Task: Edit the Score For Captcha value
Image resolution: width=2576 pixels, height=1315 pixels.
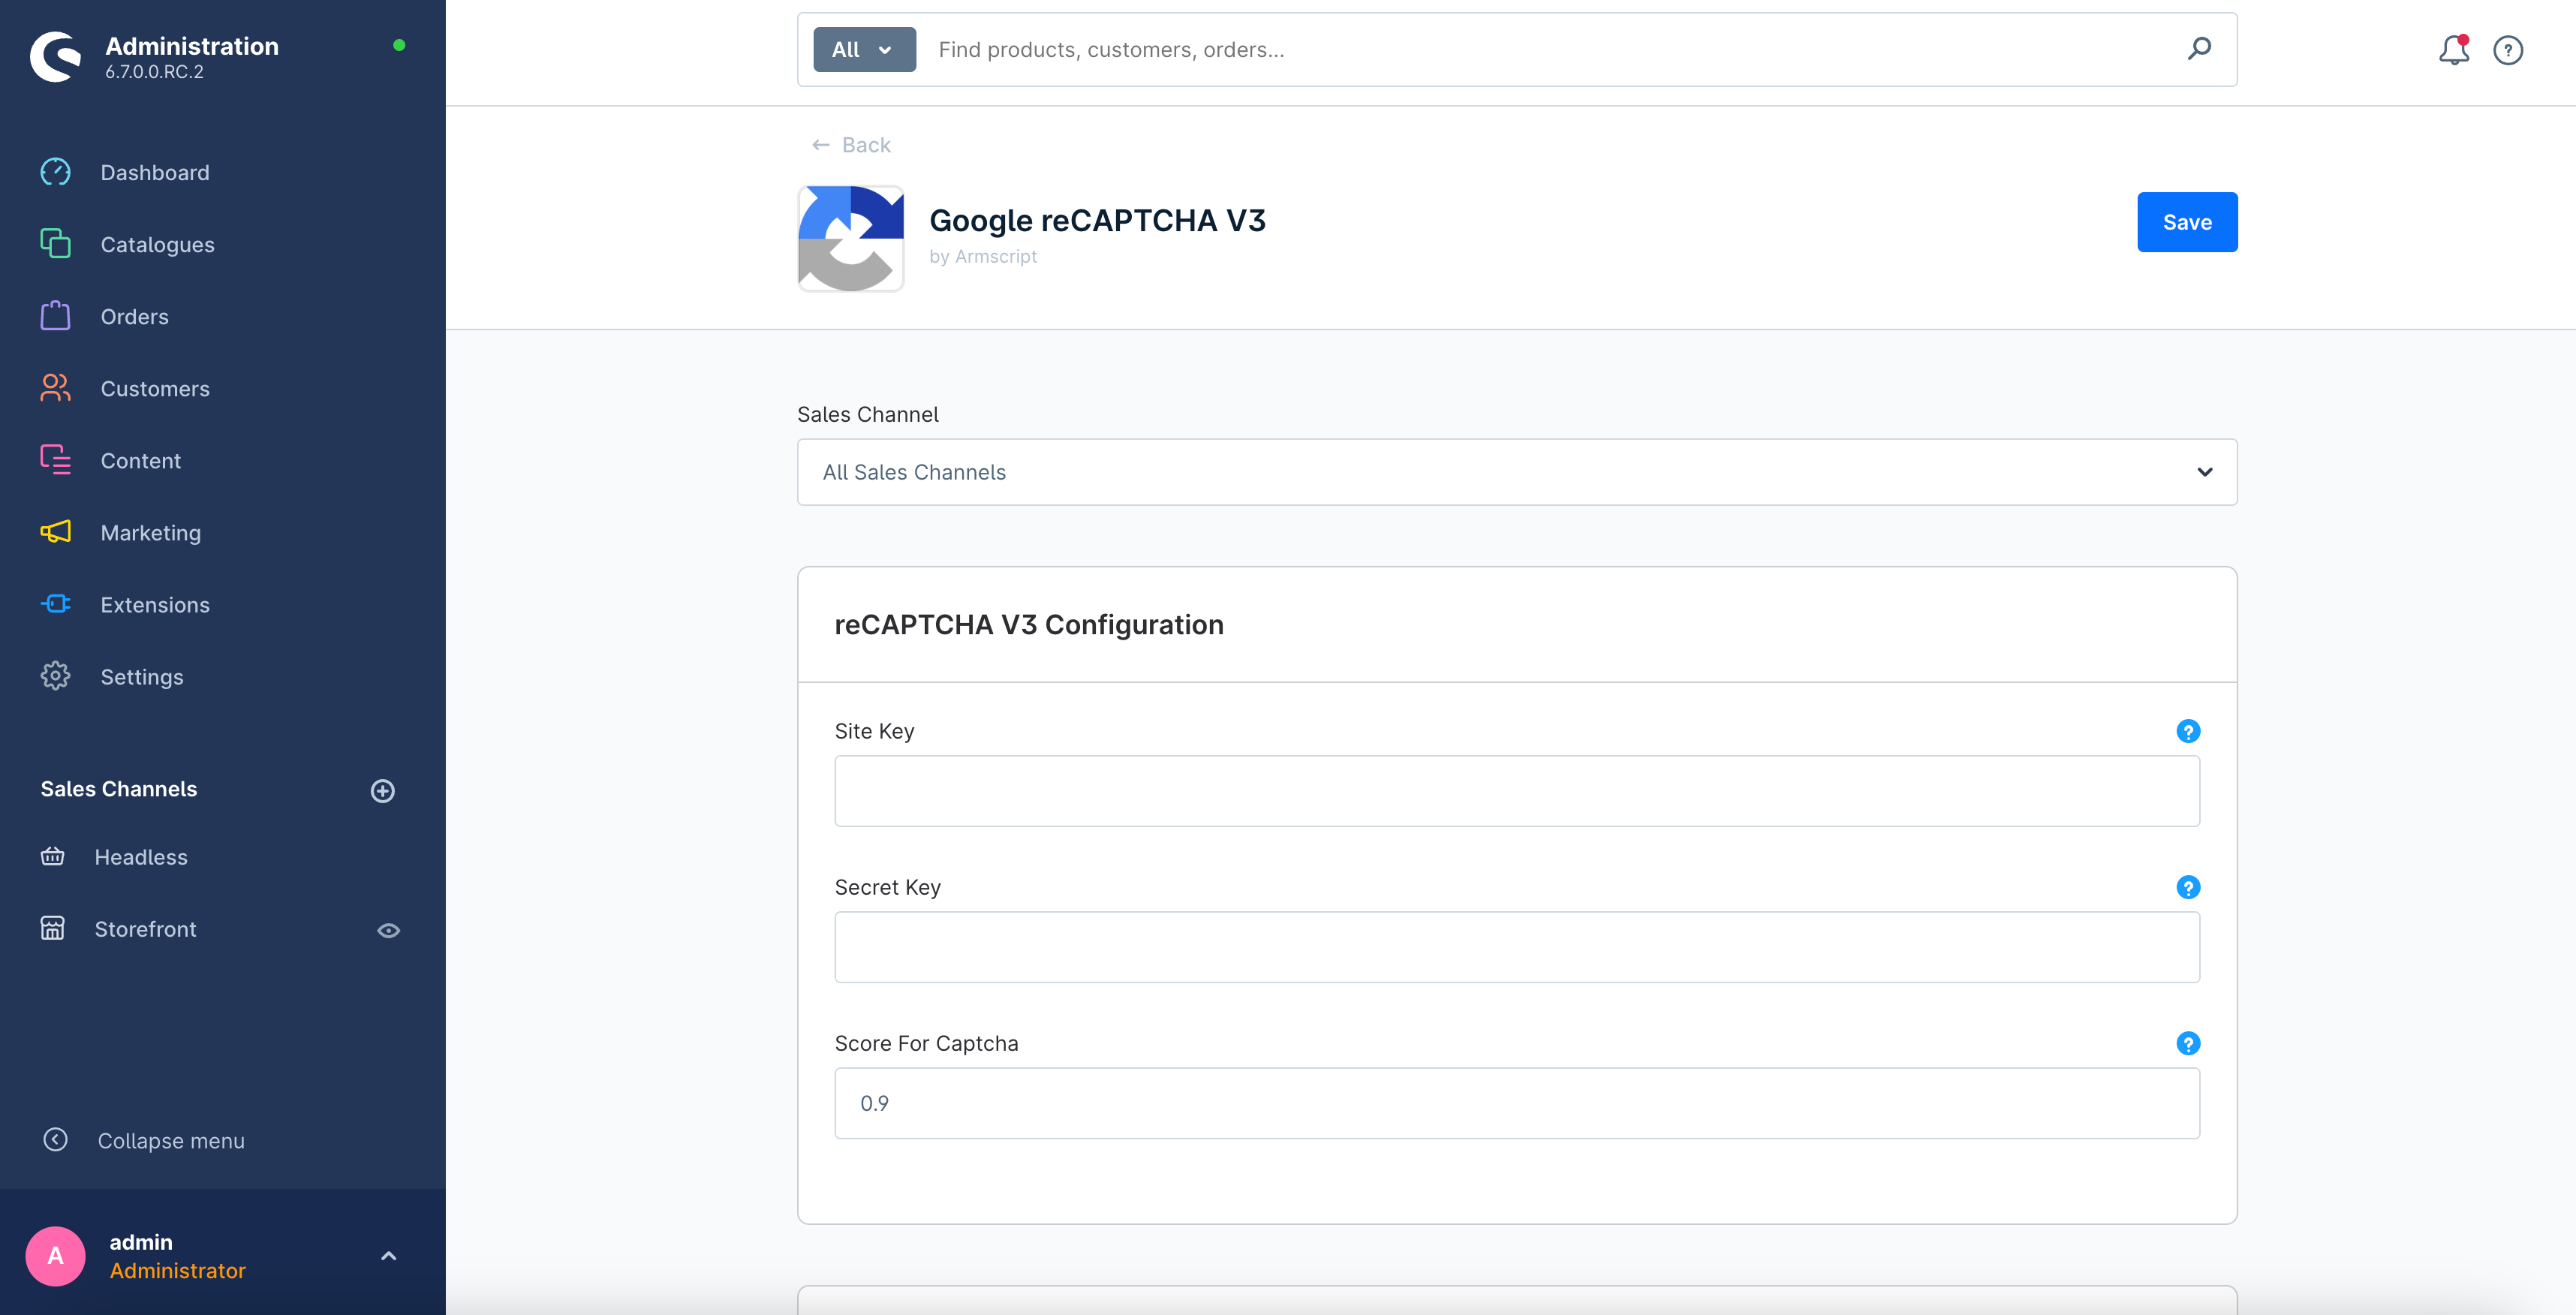Action: (x=1517, y=1103)
